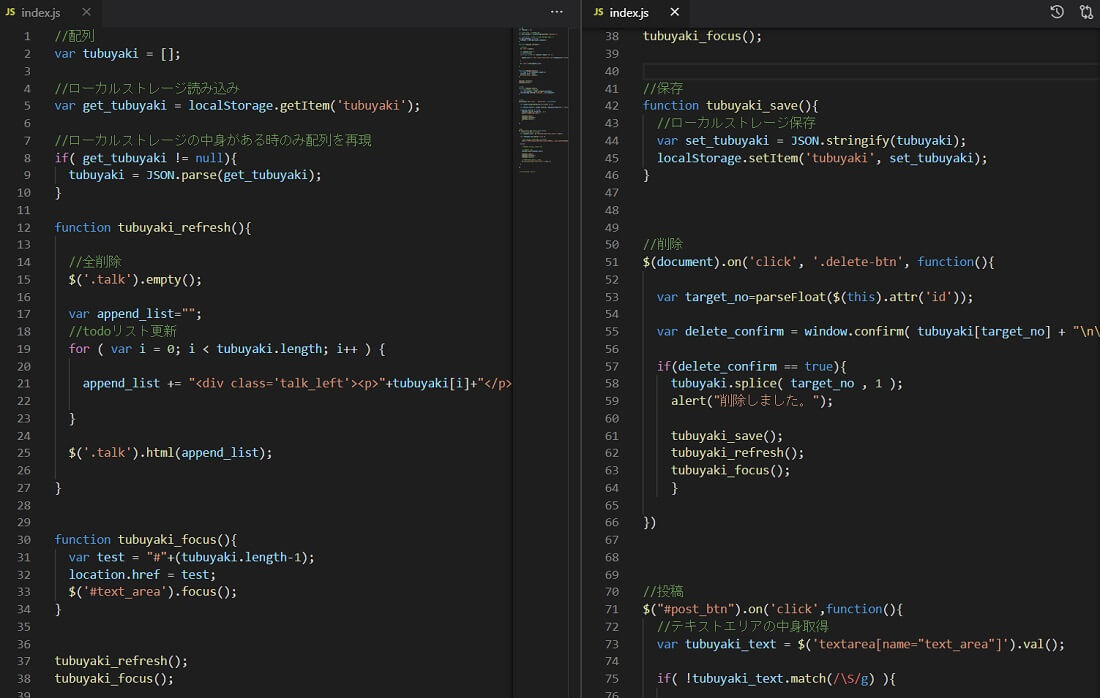Click the highlighted empty line 40

tap(860, 71)
